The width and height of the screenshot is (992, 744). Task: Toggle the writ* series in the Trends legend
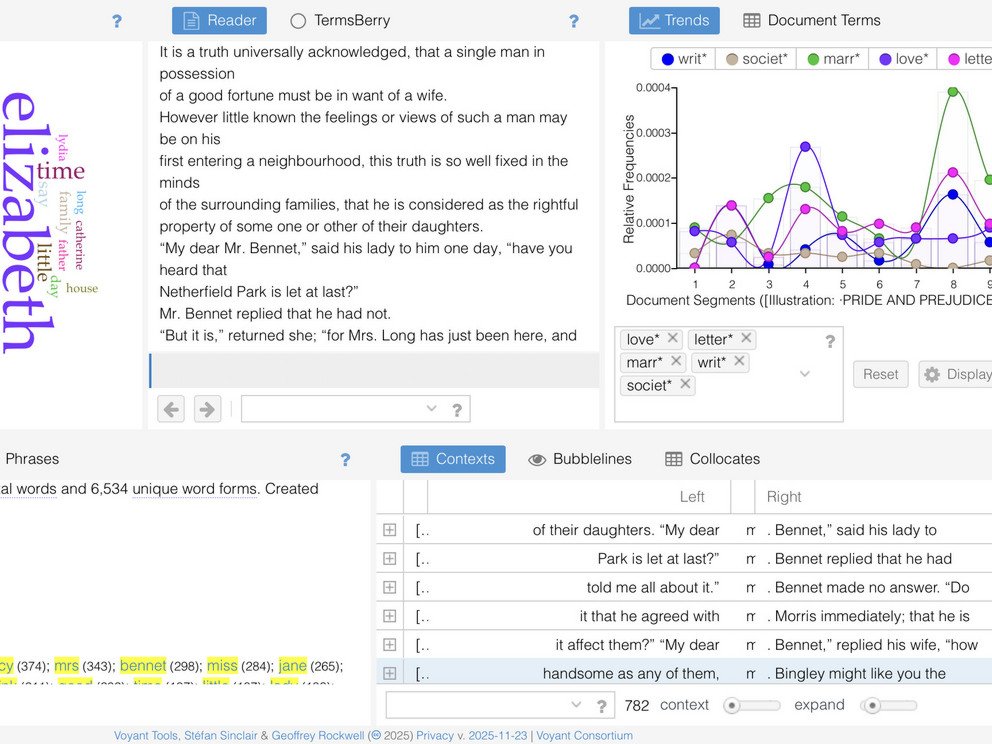tap(684, 59)
